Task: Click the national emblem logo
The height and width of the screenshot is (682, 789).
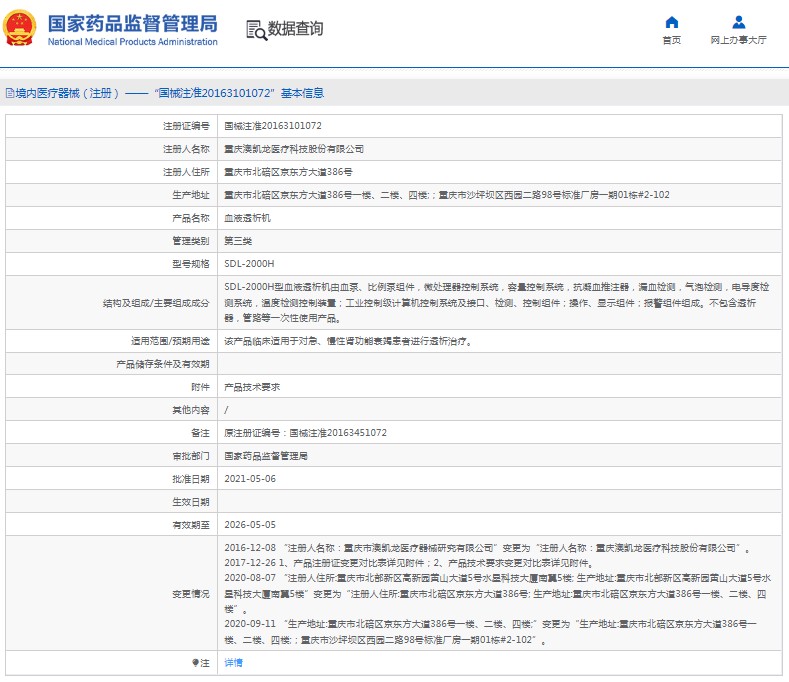Action: [20, 28]
